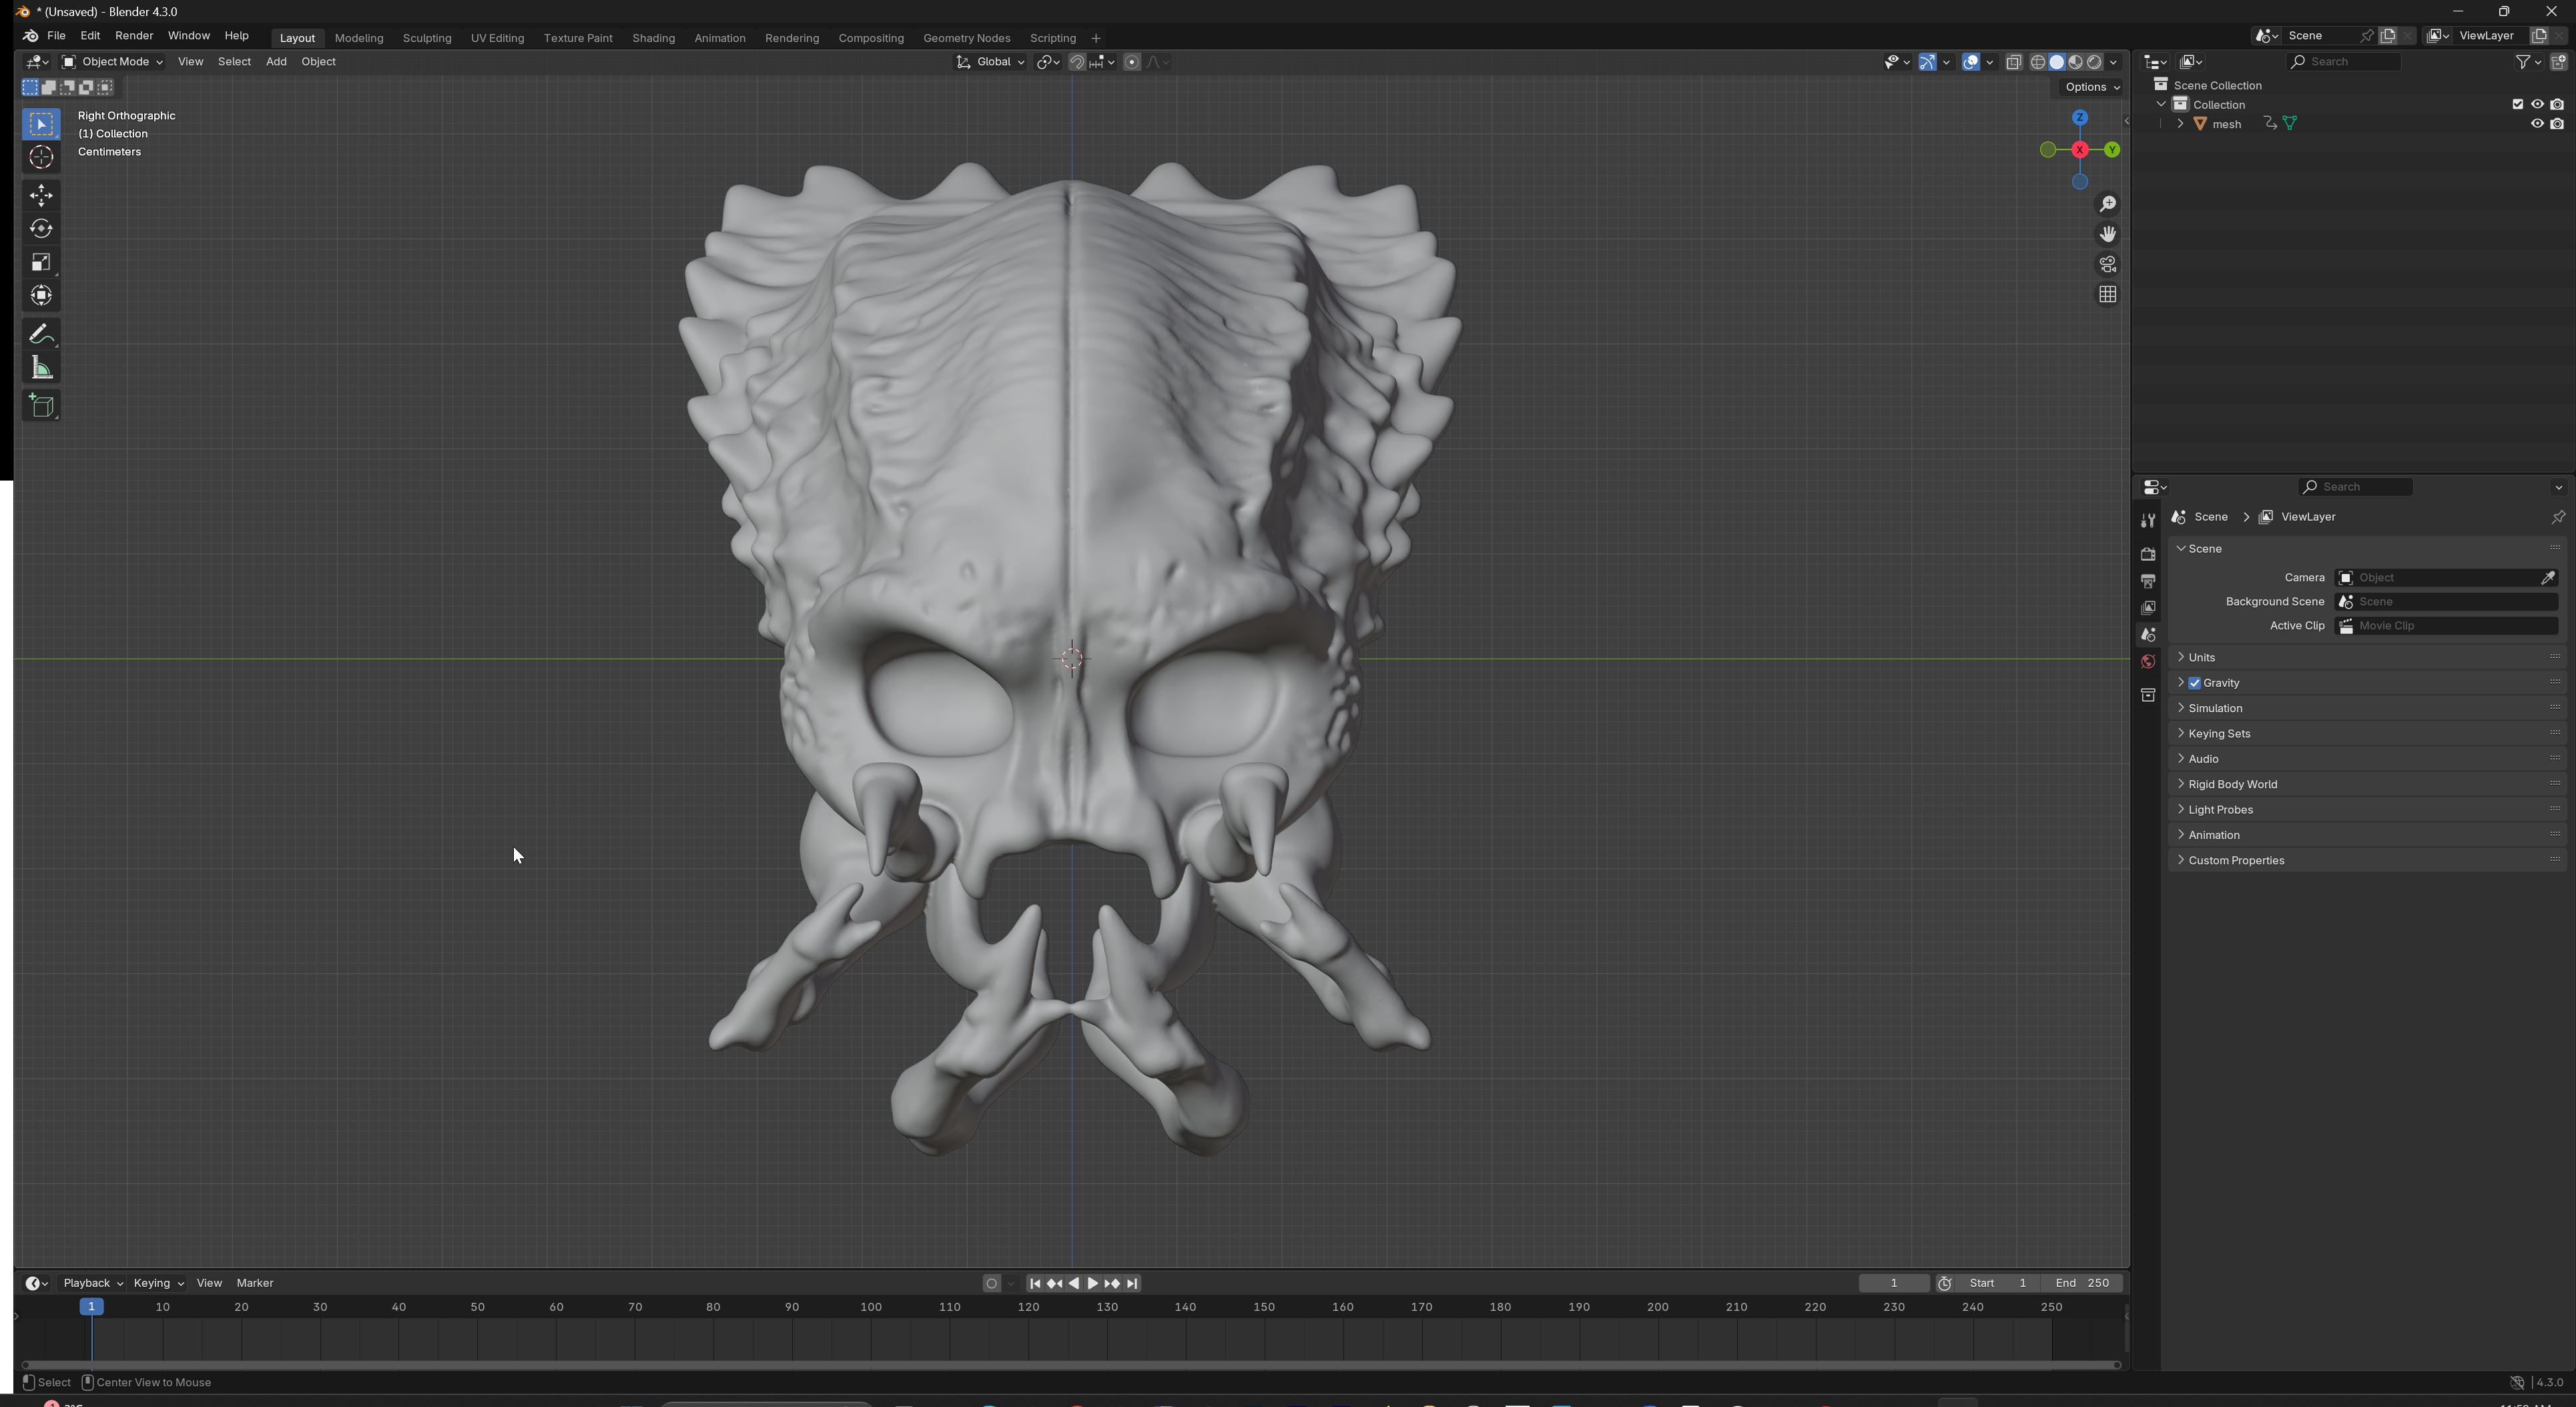This screenshot has height=1407, width=2576.
Task: Click the Blender logo menu icon
Action: [x=30, y=36]
